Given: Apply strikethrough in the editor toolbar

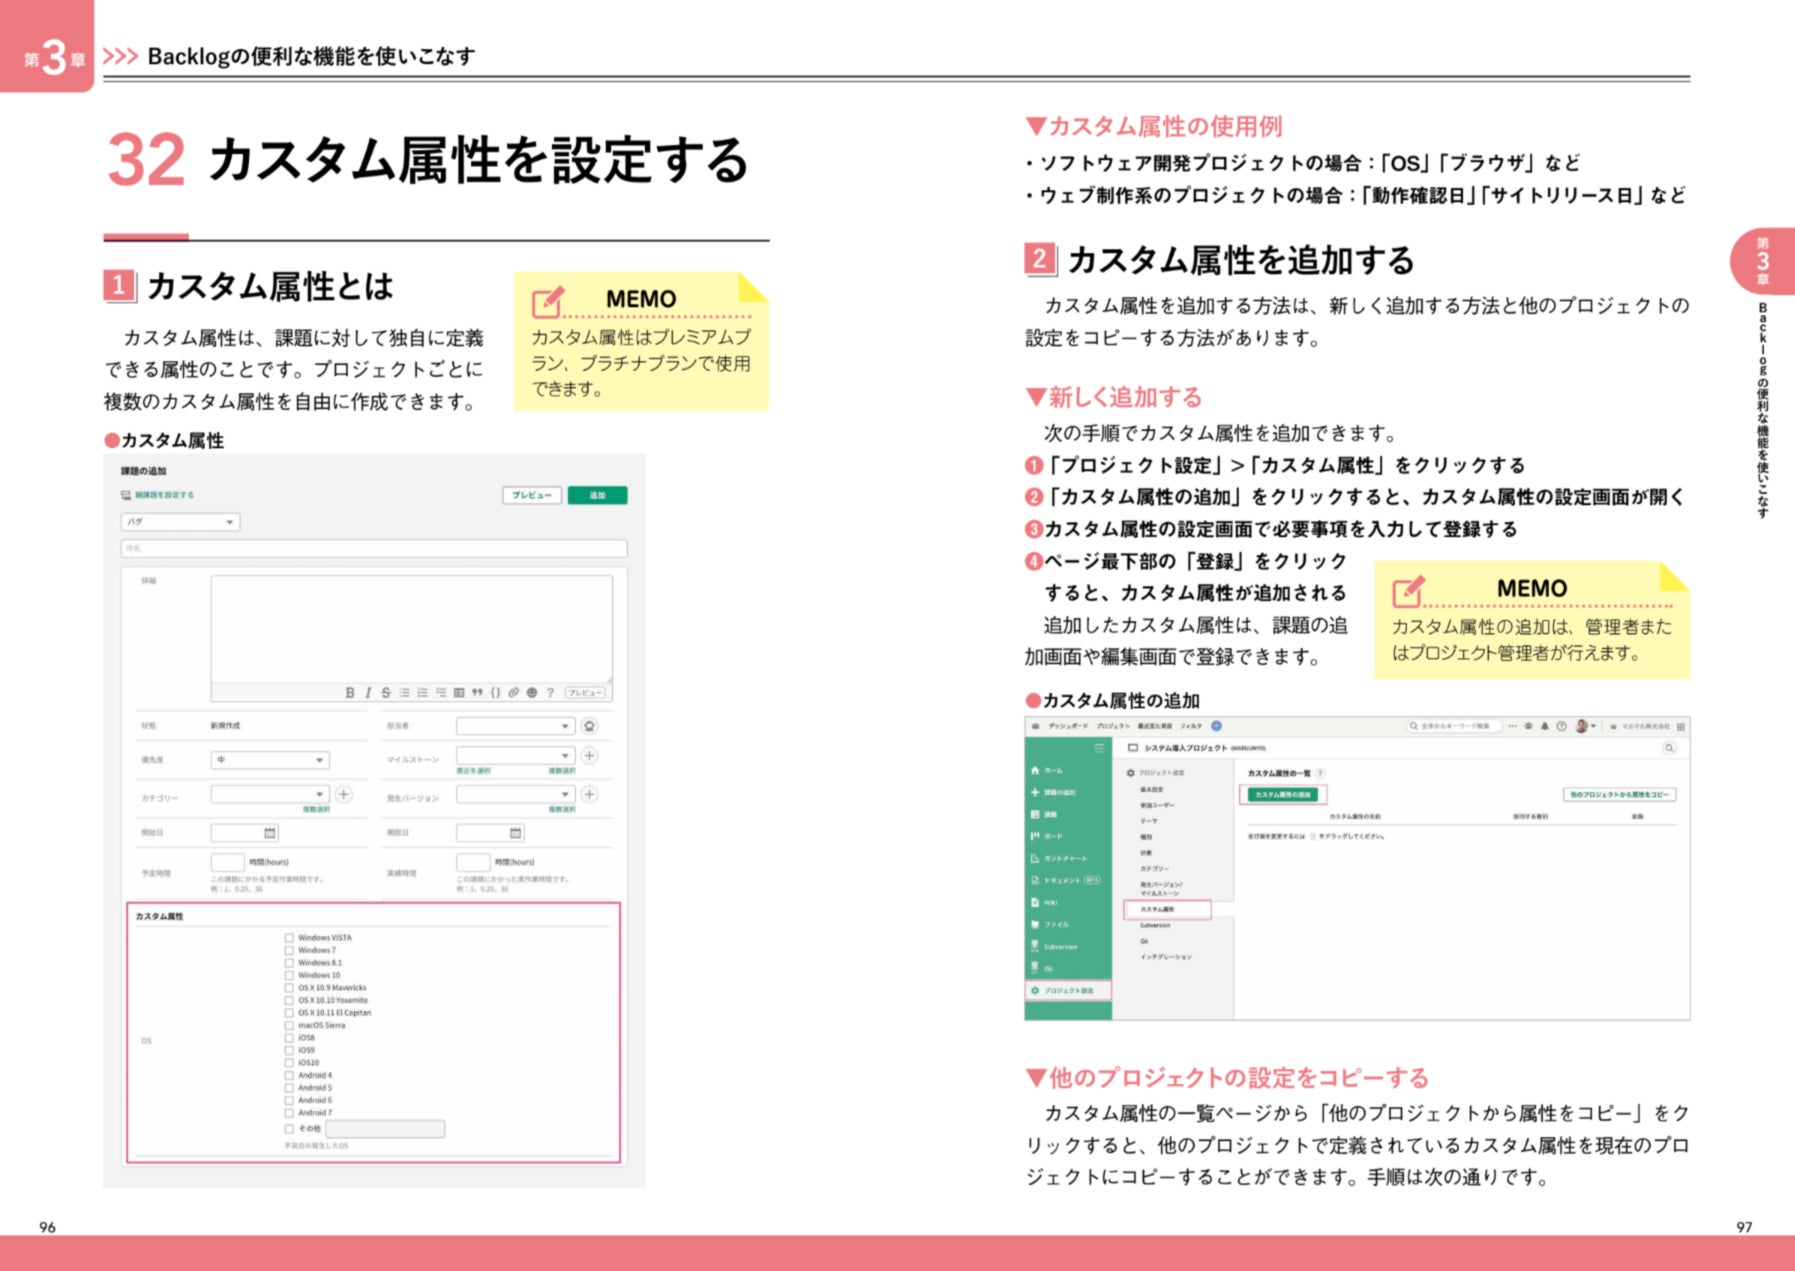Looking at the screenshot, I should tap(386, 692).
